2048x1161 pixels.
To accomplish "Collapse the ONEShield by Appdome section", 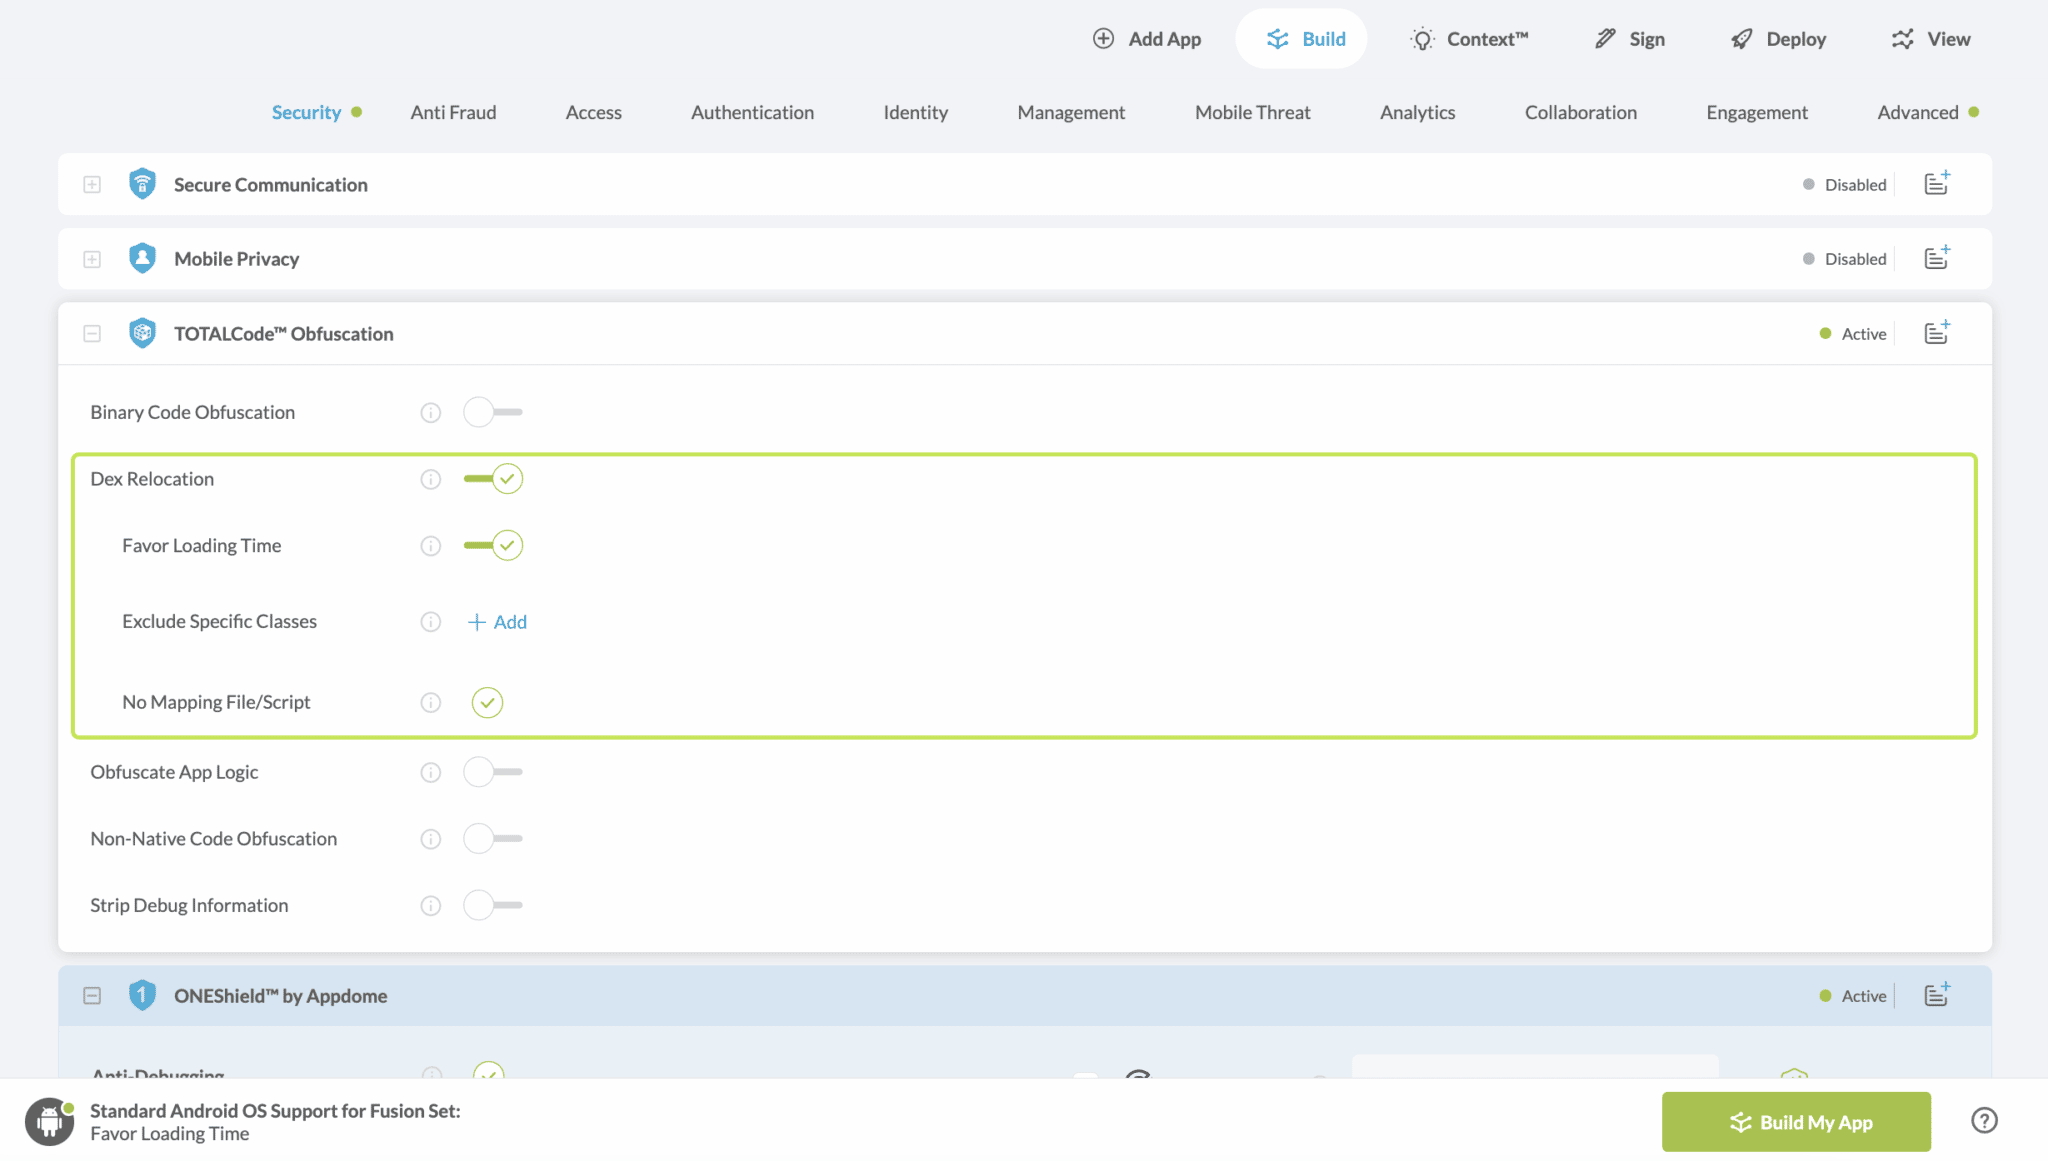I will 91,995.
